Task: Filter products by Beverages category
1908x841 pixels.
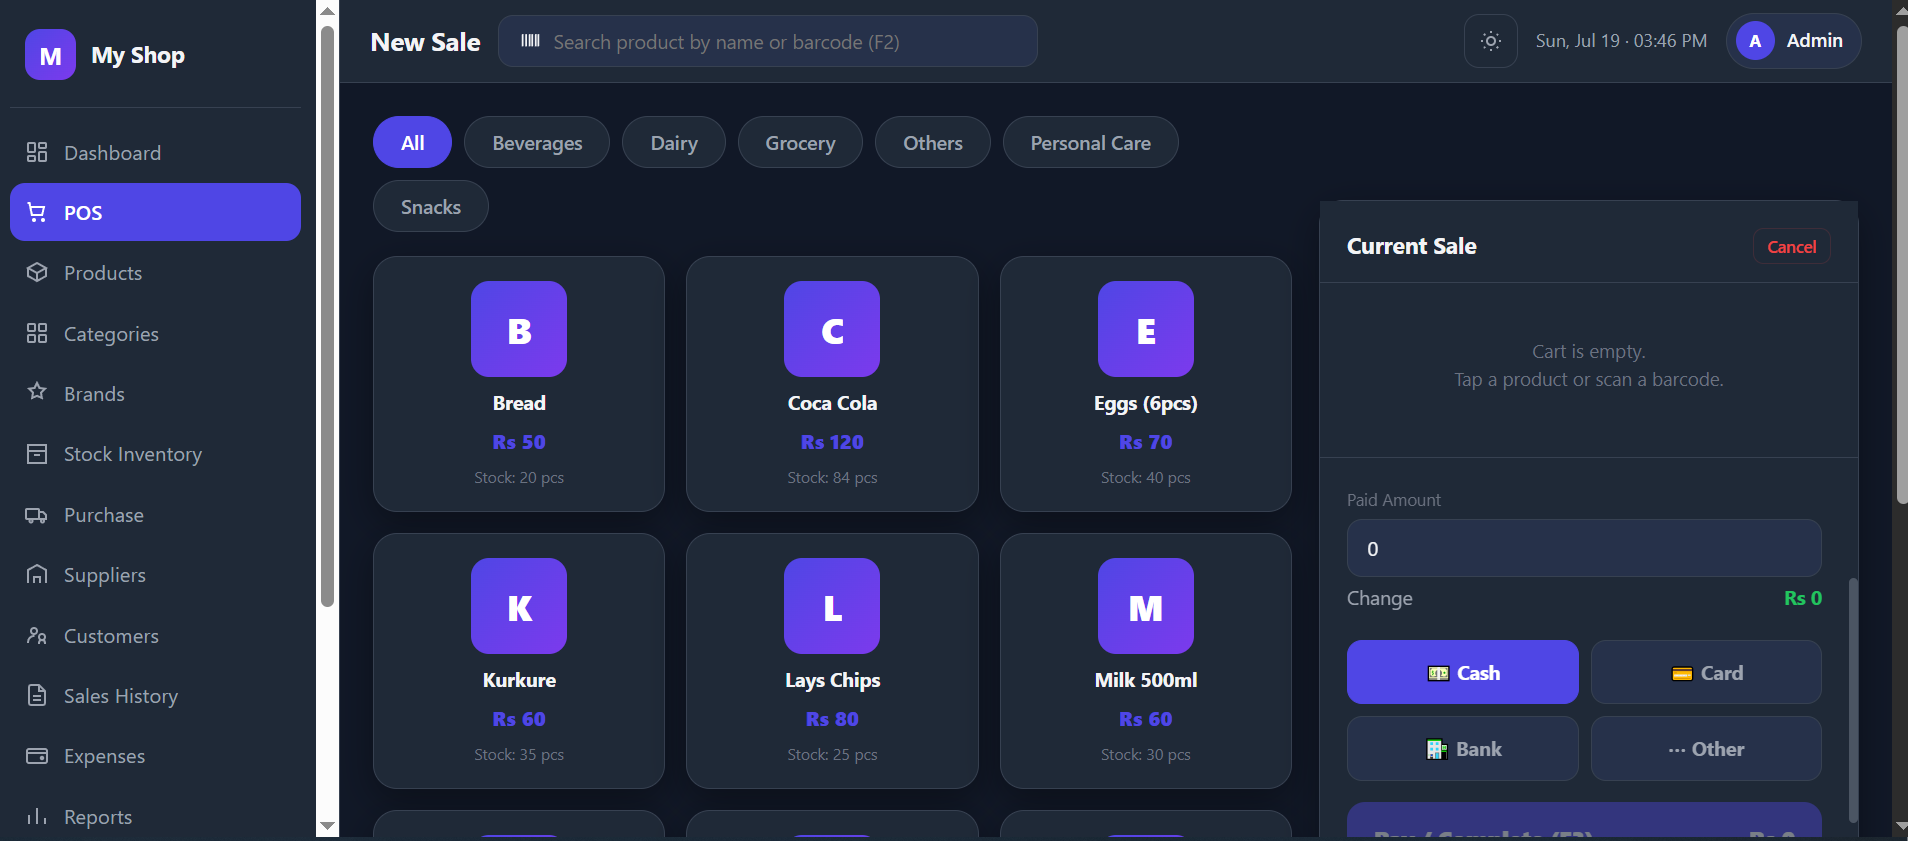Action: (537, 142)
